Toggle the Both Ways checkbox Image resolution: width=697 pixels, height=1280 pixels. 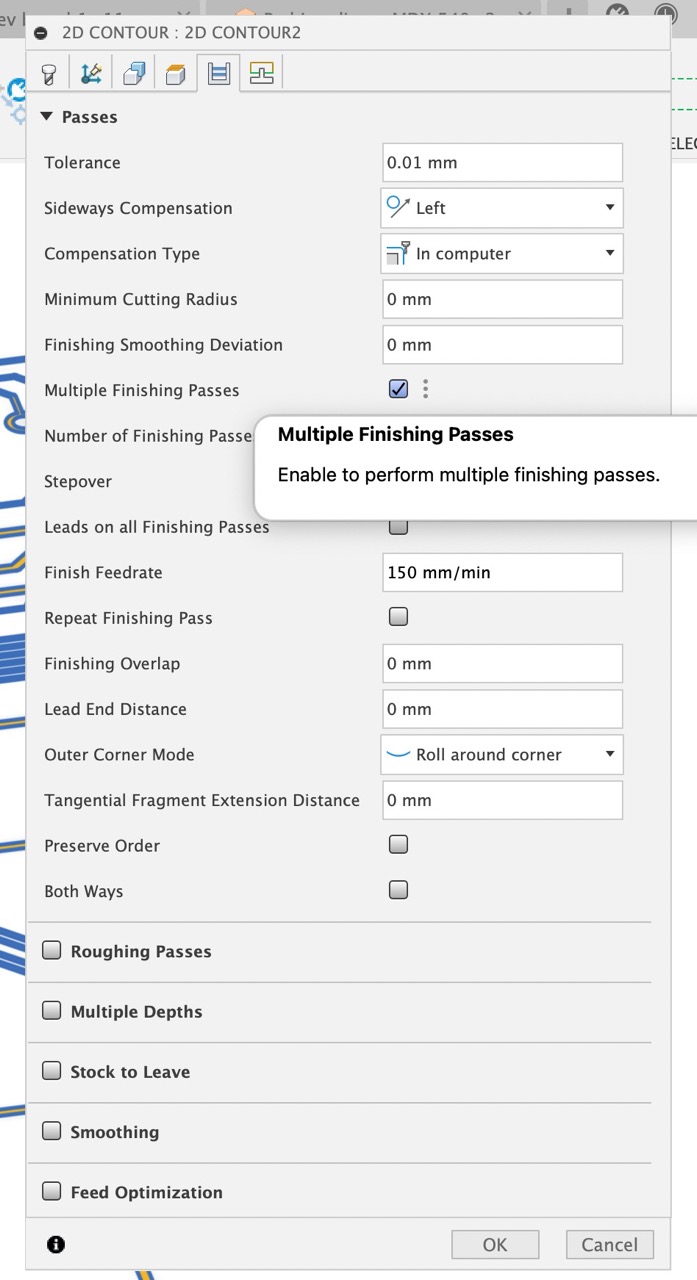398,890
